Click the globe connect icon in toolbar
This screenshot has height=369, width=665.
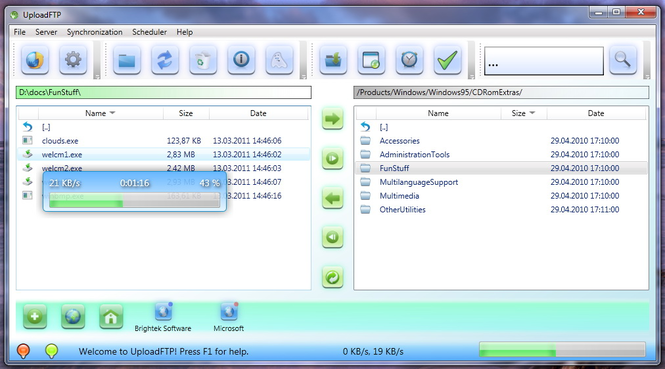(x=35, y=60)
